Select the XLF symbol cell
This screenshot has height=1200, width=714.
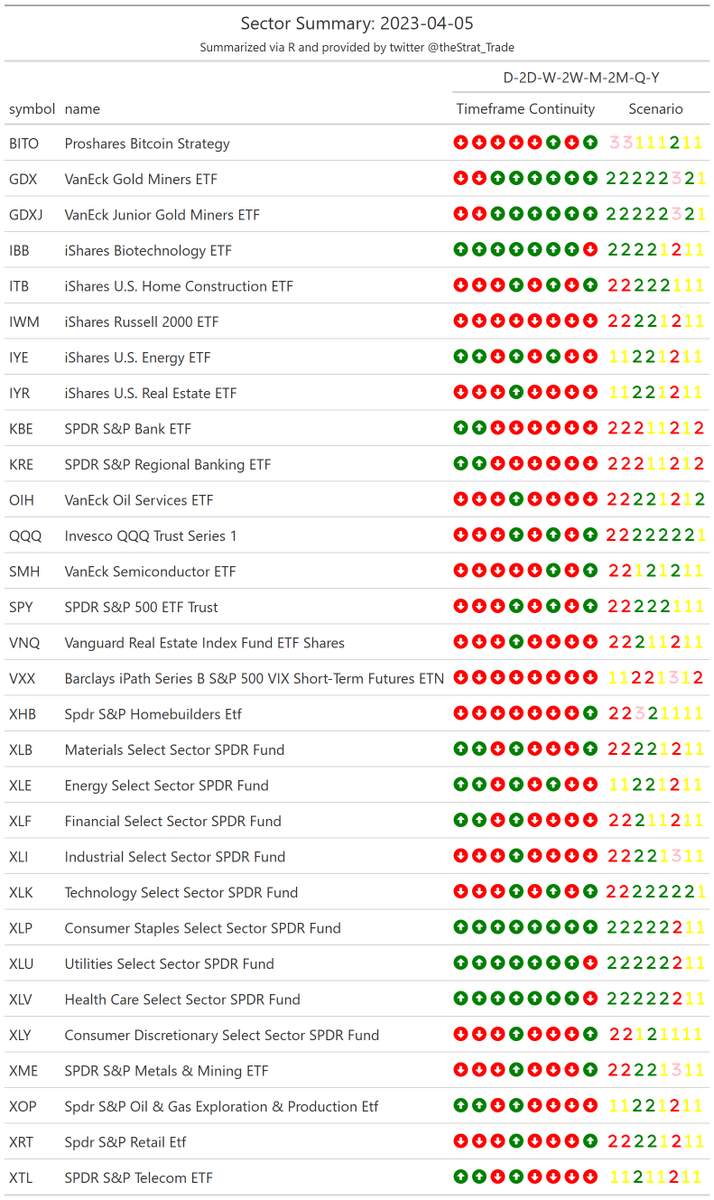pos(20,821)
